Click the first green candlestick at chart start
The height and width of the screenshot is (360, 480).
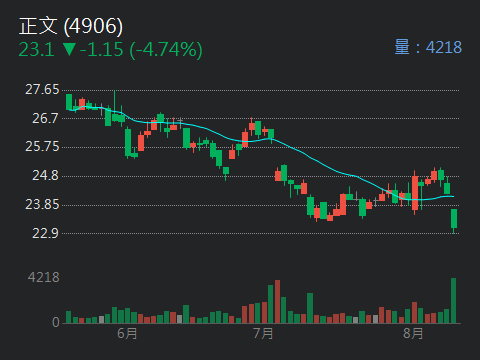69,102
